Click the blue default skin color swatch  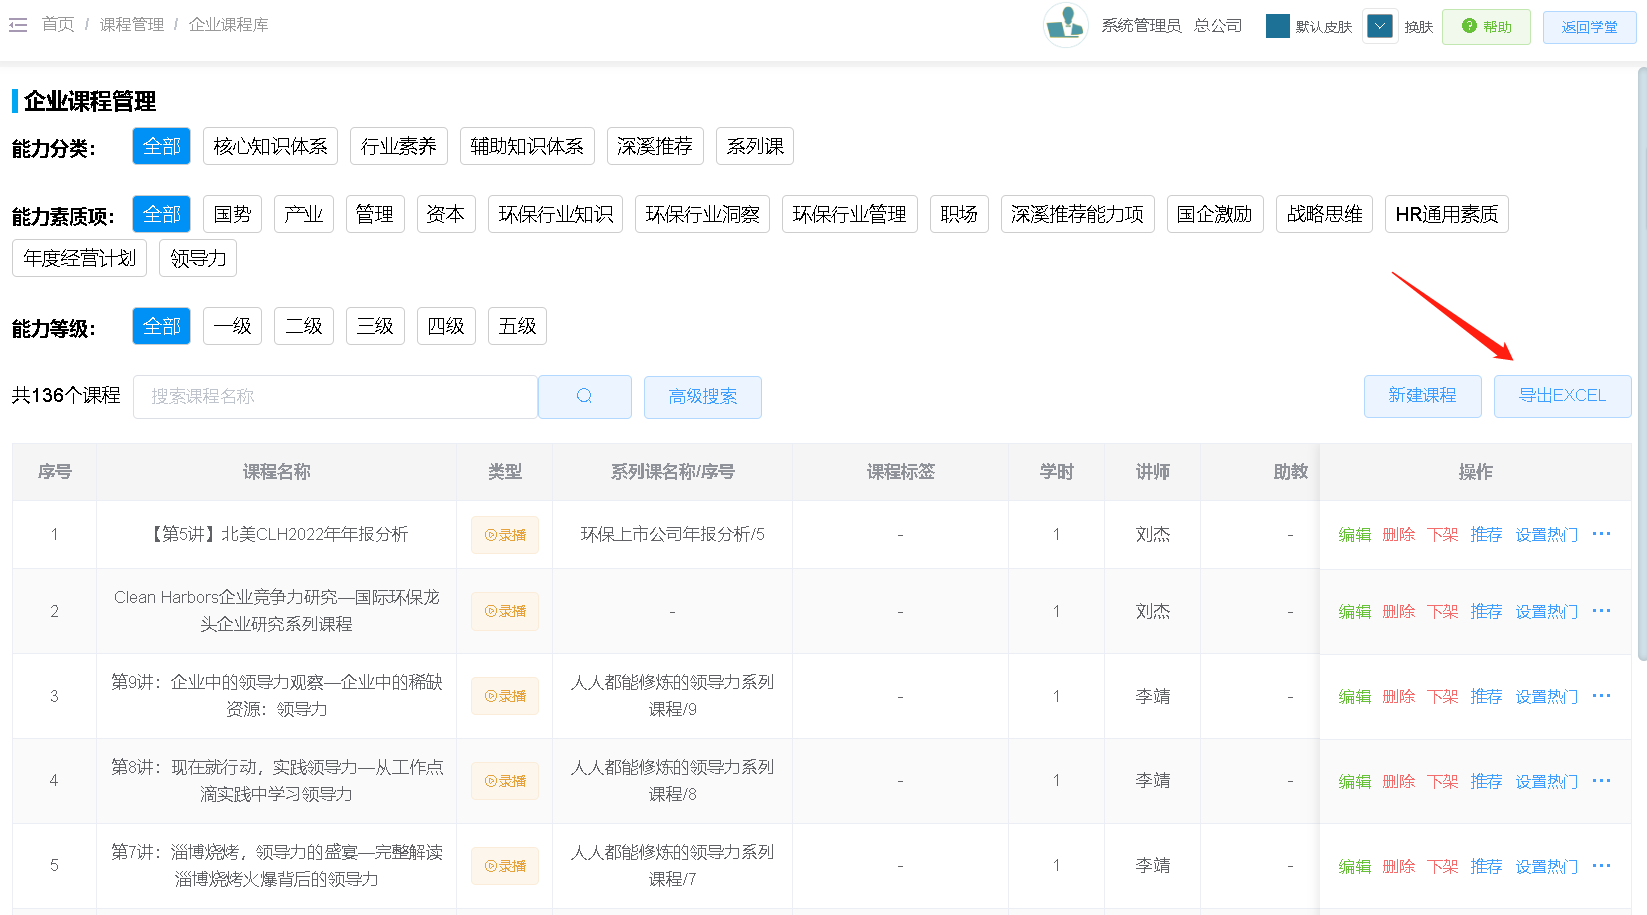[x=1277, y=26]
